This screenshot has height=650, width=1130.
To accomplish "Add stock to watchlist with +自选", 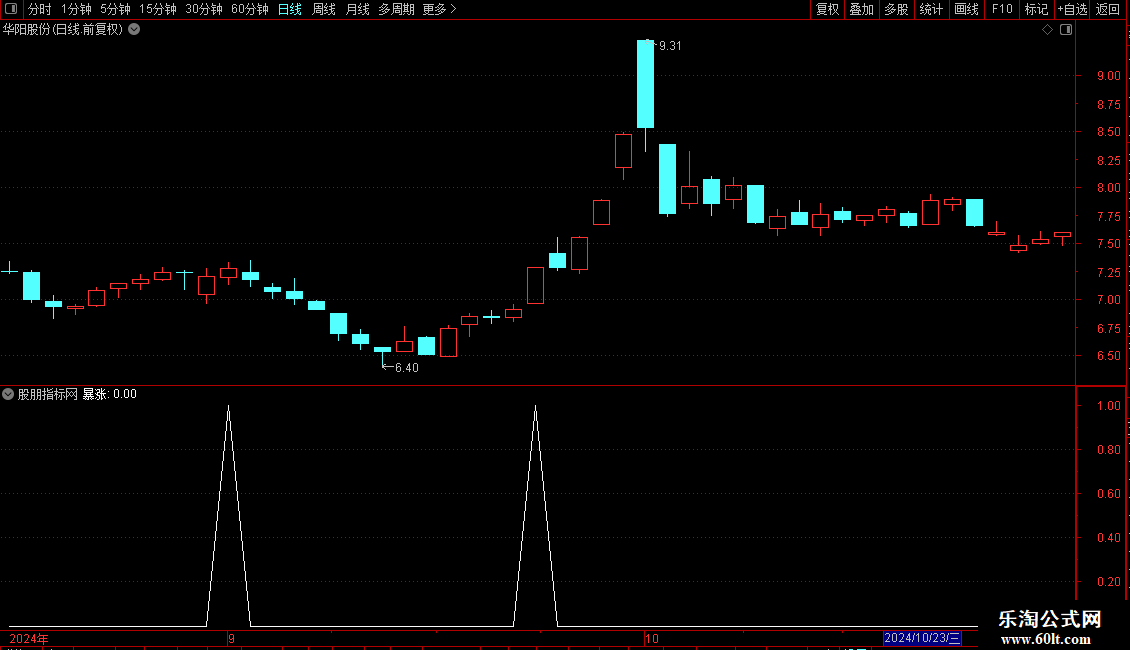I will 1072,9.
